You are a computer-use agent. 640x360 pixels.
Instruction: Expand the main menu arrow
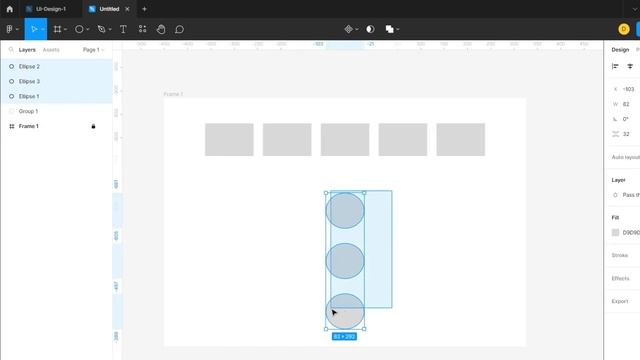coord(17,29)
